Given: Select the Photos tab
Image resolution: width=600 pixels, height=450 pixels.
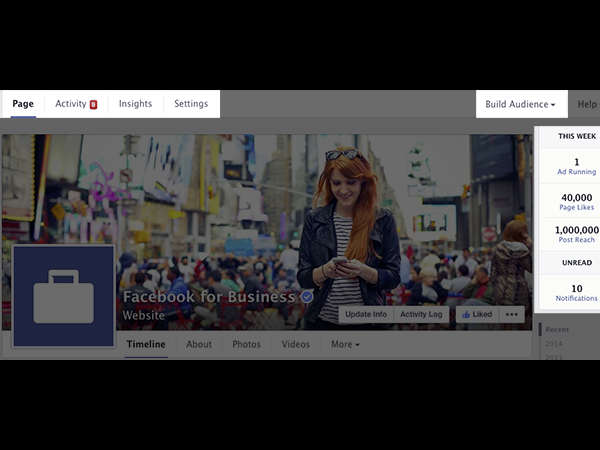Looking at the screenshot, I should click(246, 344).
